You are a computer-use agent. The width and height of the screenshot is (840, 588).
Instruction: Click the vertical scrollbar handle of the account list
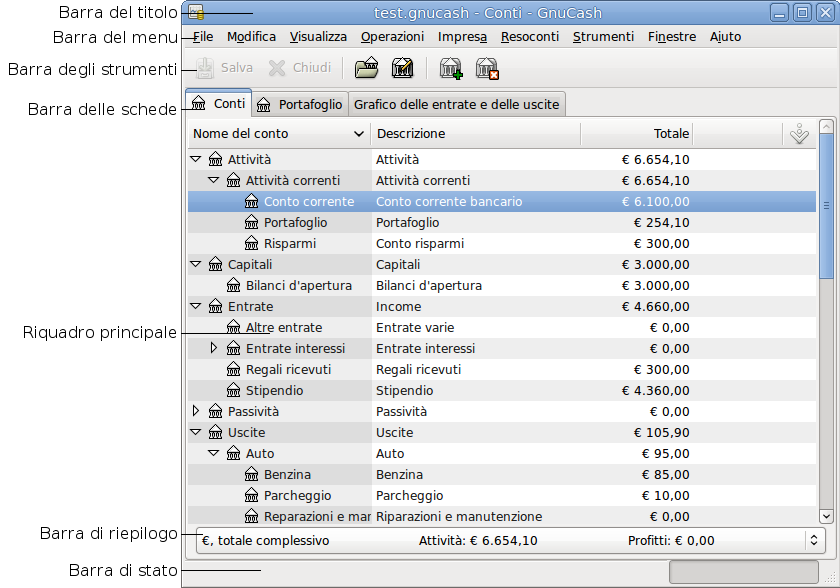(826, 206)
